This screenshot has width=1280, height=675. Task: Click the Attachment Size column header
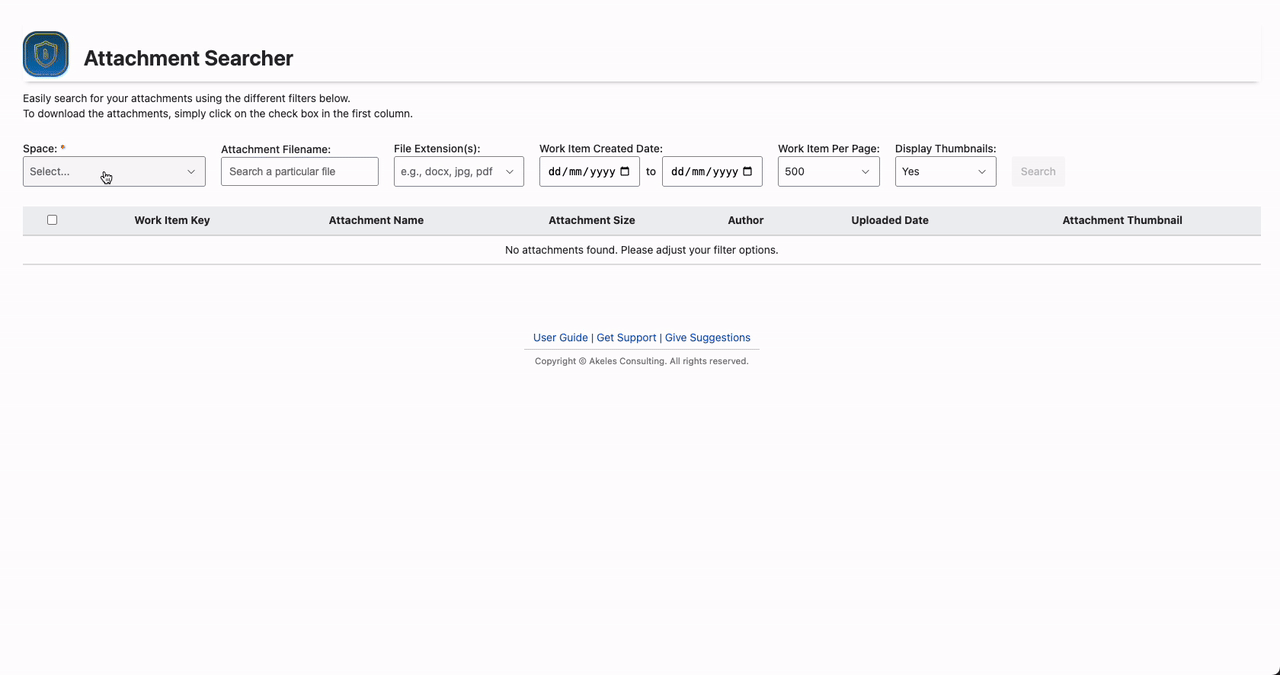591,220
